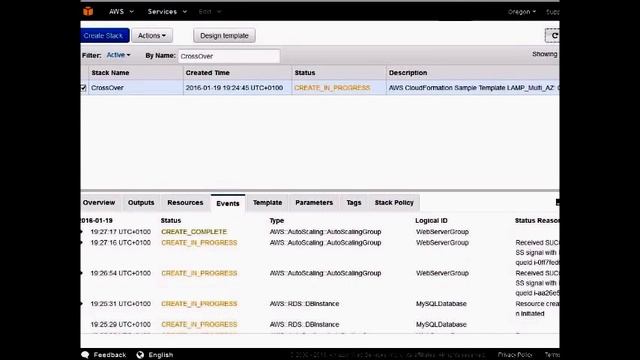Click the Create Stack button

(104, 36)
